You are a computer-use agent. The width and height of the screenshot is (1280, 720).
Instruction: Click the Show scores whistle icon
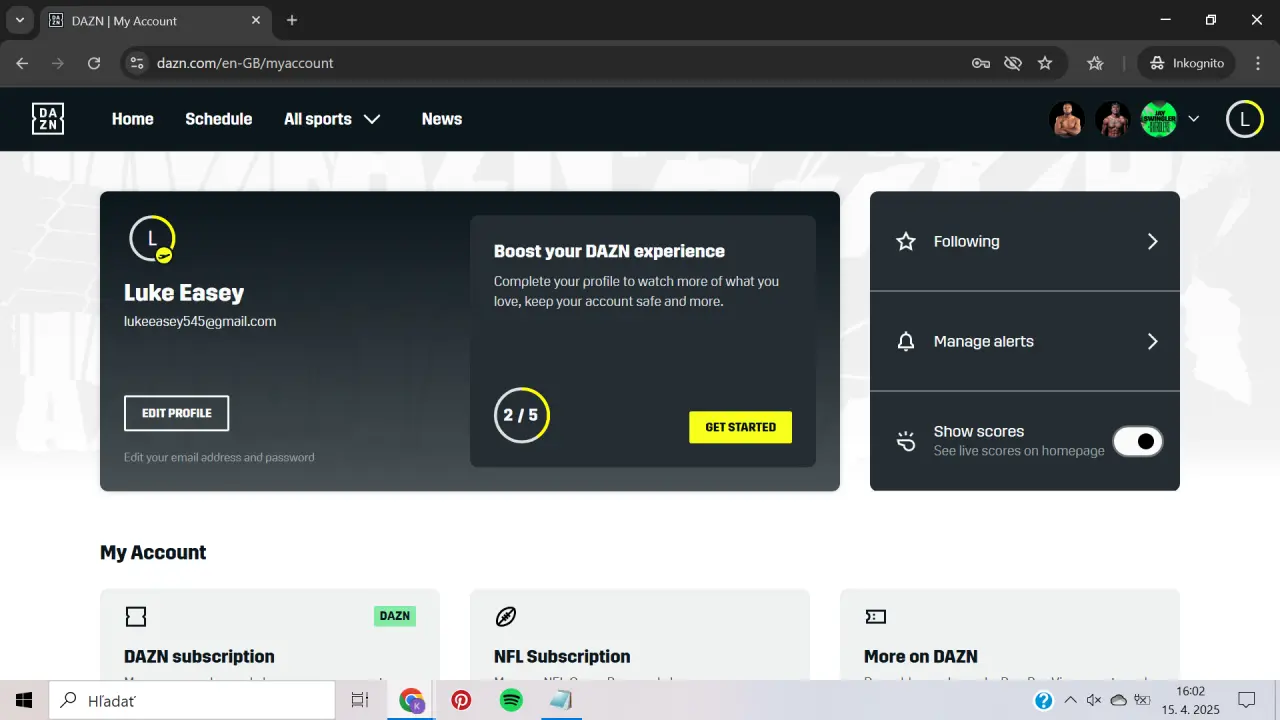[x=906, y=441]
